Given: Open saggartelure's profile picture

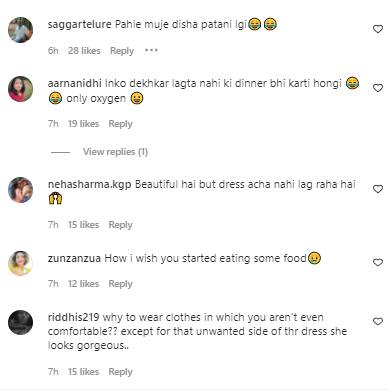Looking at the screenshot, I should pyautogui.click(x=20, y=30).
